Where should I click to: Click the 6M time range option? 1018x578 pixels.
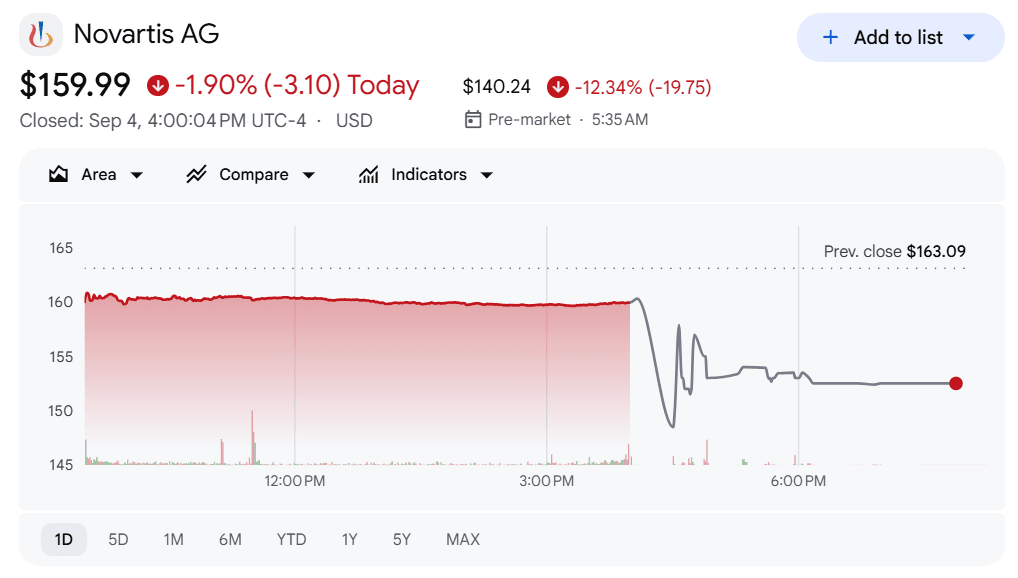point(230,539)
